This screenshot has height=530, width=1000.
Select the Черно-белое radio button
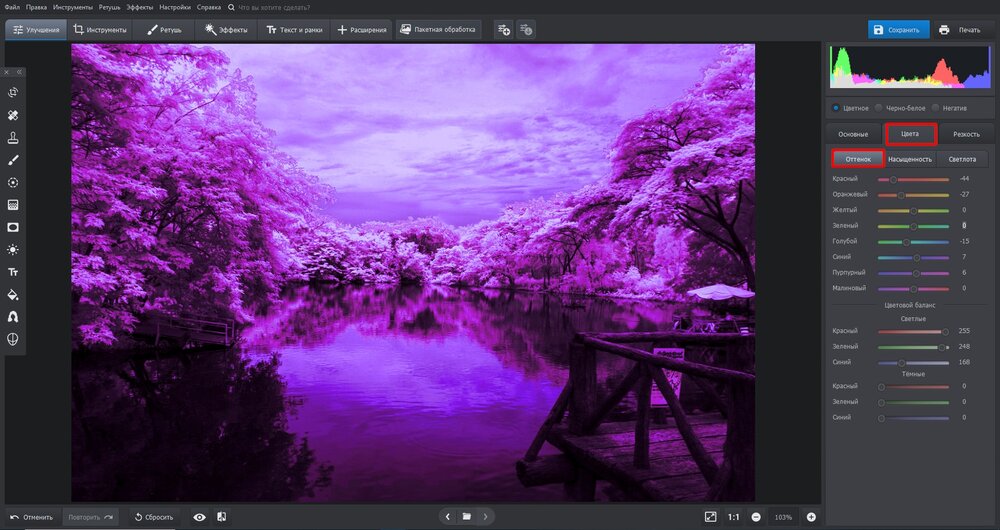coord(878,108)
